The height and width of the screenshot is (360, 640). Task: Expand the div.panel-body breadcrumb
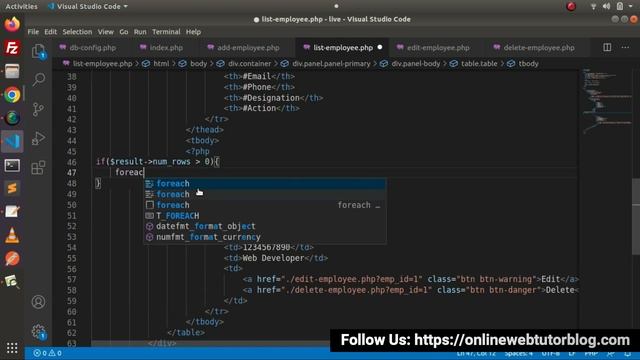click(x=416, y=64)
